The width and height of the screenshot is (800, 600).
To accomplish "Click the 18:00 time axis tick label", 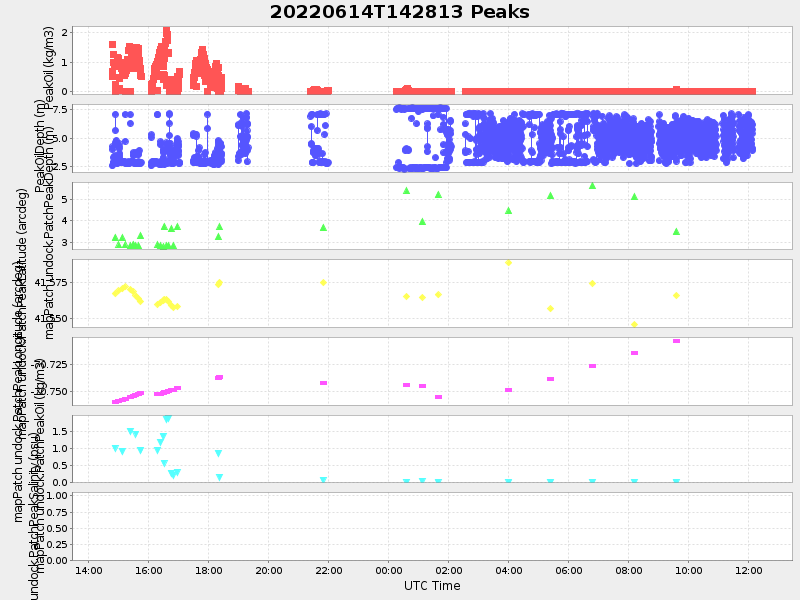I will tap(209, 570).
